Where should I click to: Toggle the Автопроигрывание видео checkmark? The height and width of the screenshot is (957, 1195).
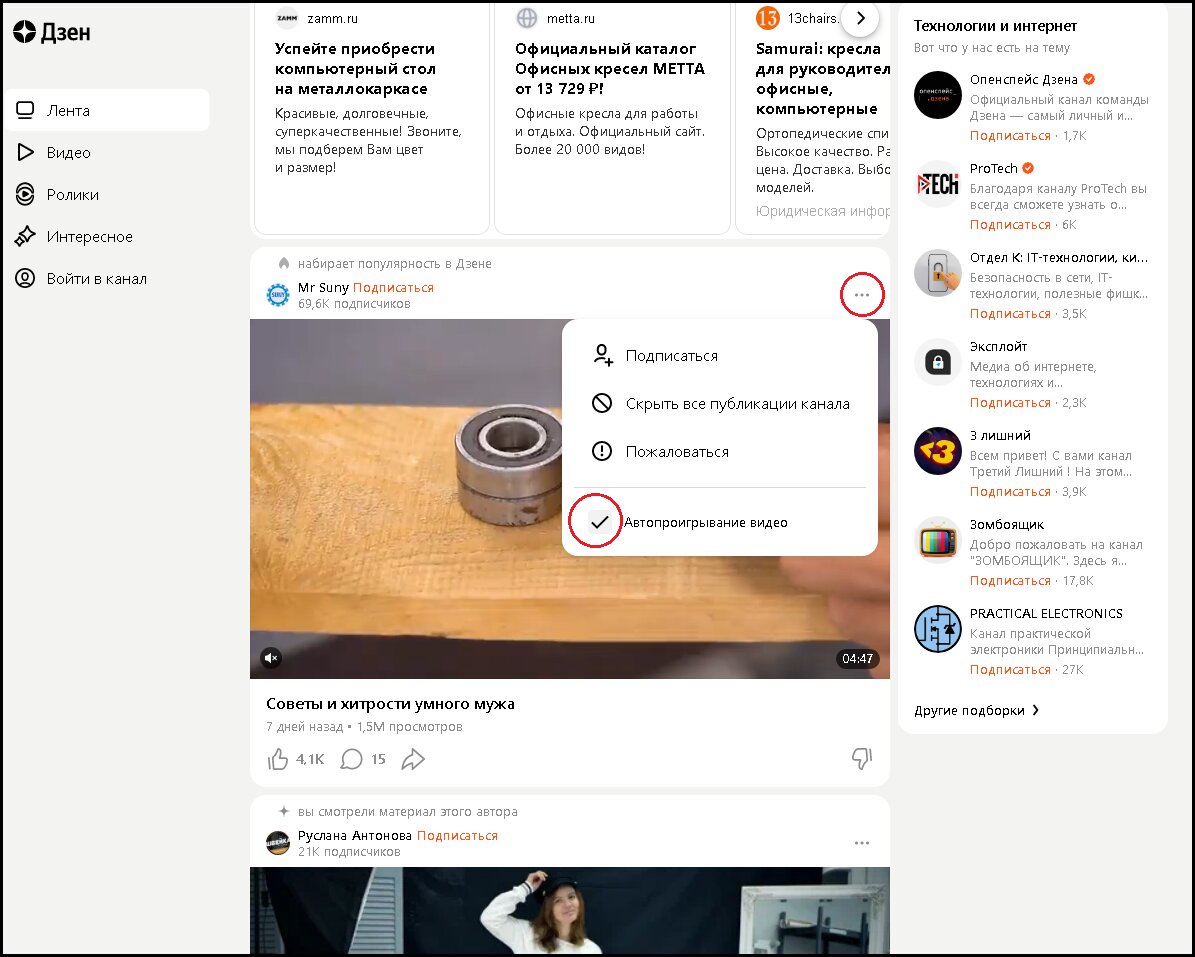click(601, 522)
